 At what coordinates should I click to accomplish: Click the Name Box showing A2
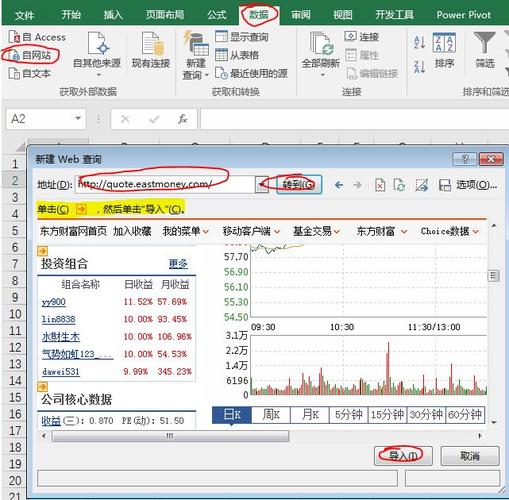point(40,118)
